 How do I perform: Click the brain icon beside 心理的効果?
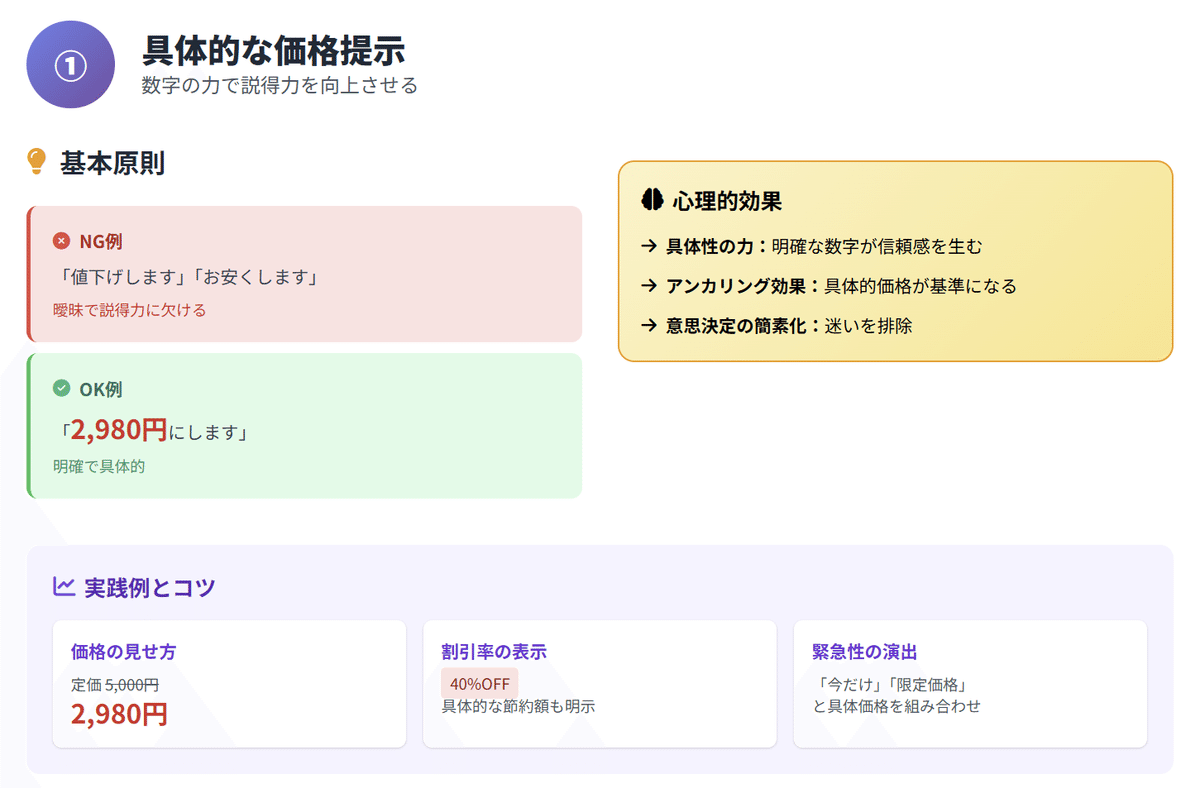click(x=652, y=200)
